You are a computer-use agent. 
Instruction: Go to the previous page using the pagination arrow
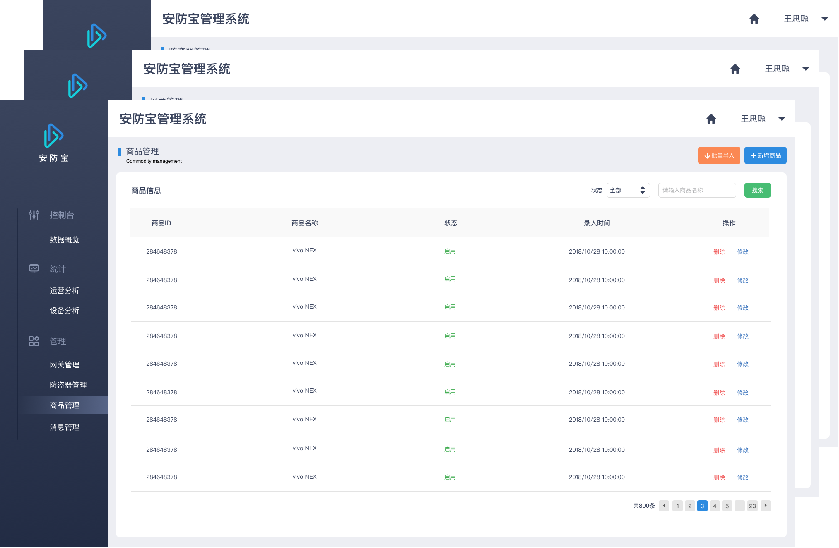pyautogui.click(x=664, y=506)
